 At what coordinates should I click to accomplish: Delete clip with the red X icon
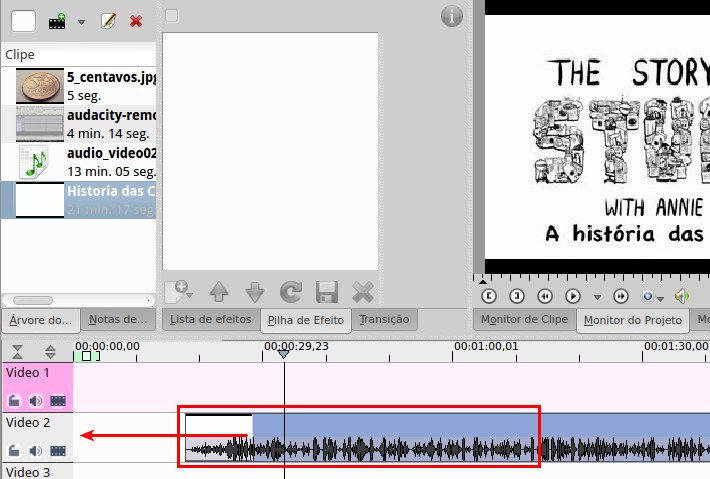136,20
